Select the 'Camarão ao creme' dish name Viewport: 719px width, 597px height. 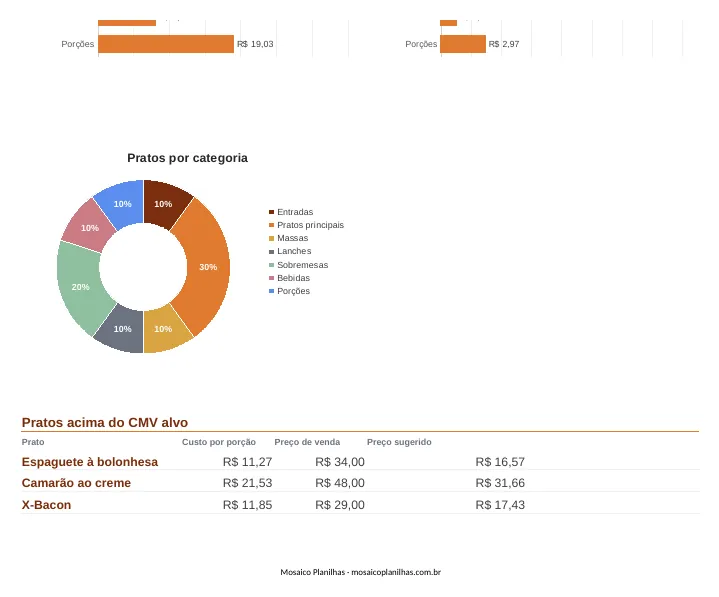pyautogui.click(x=76, y=483)
